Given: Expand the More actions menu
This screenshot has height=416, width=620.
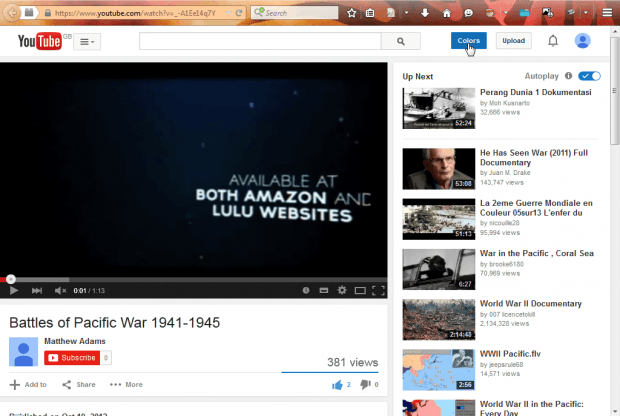Looking at the screenshot, I should coord(127,384).
